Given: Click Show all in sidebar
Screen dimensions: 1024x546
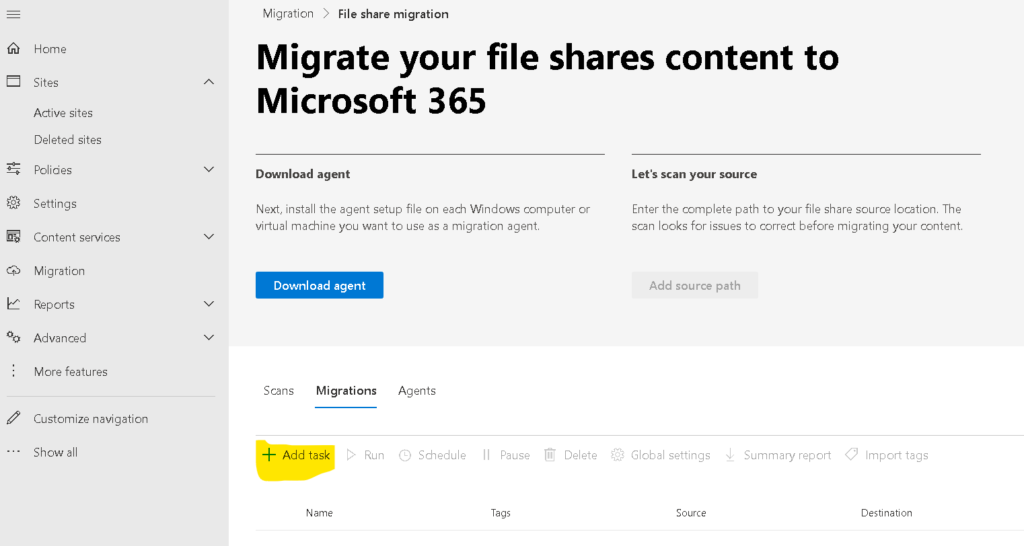Looking at the screenshot, I should [x=56, y=452].
